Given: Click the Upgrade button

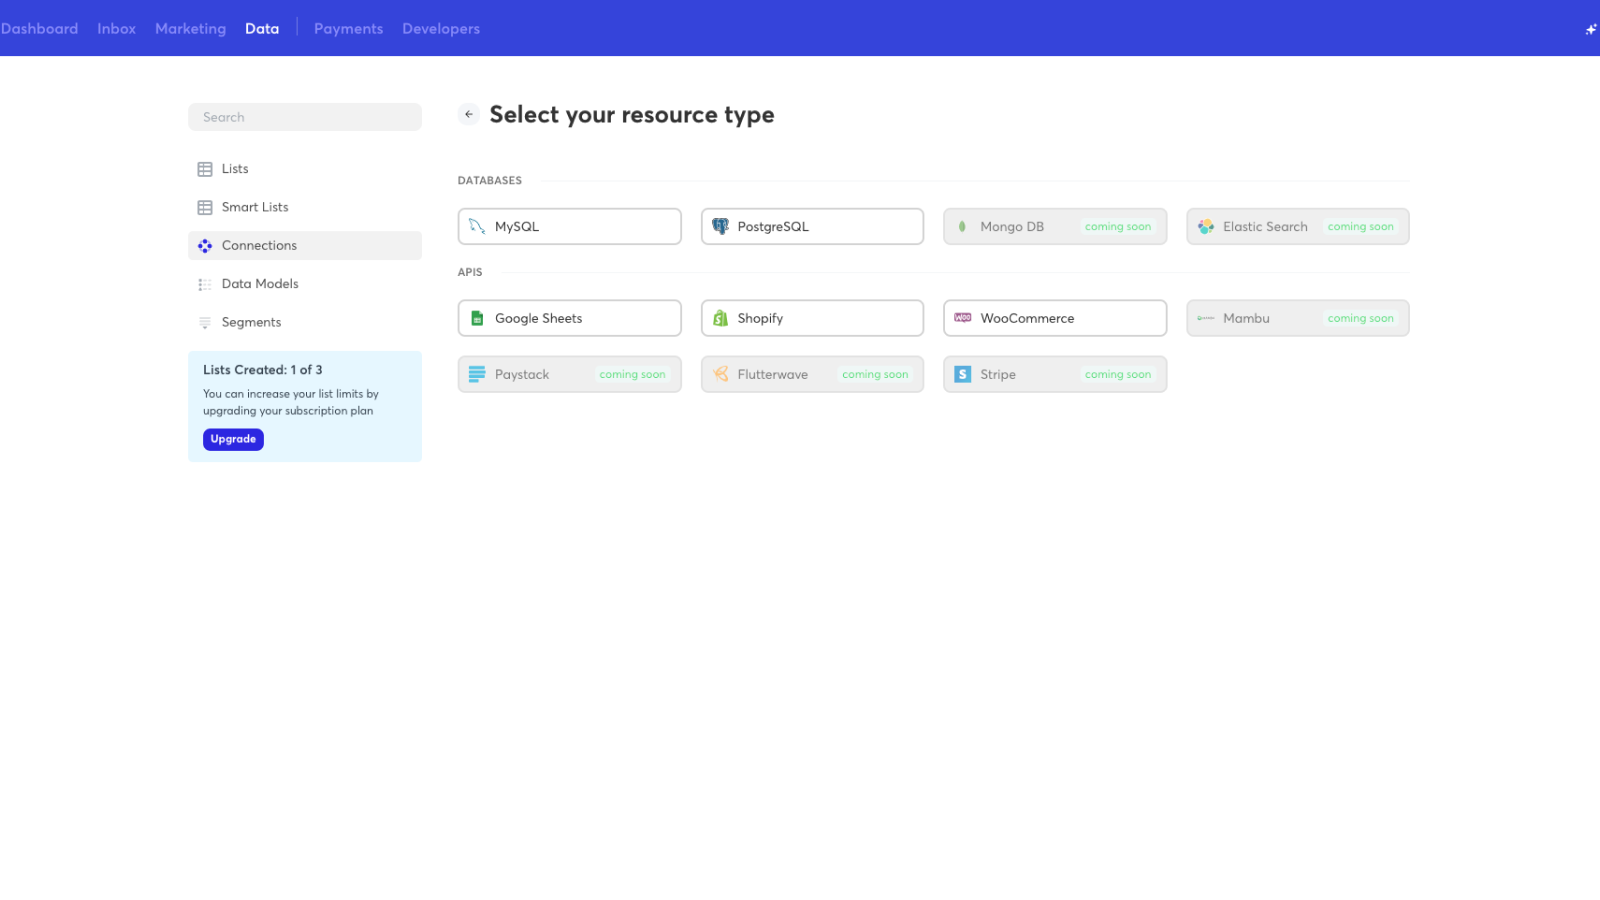Looking at the screenshot, I should tap(233, 440).
